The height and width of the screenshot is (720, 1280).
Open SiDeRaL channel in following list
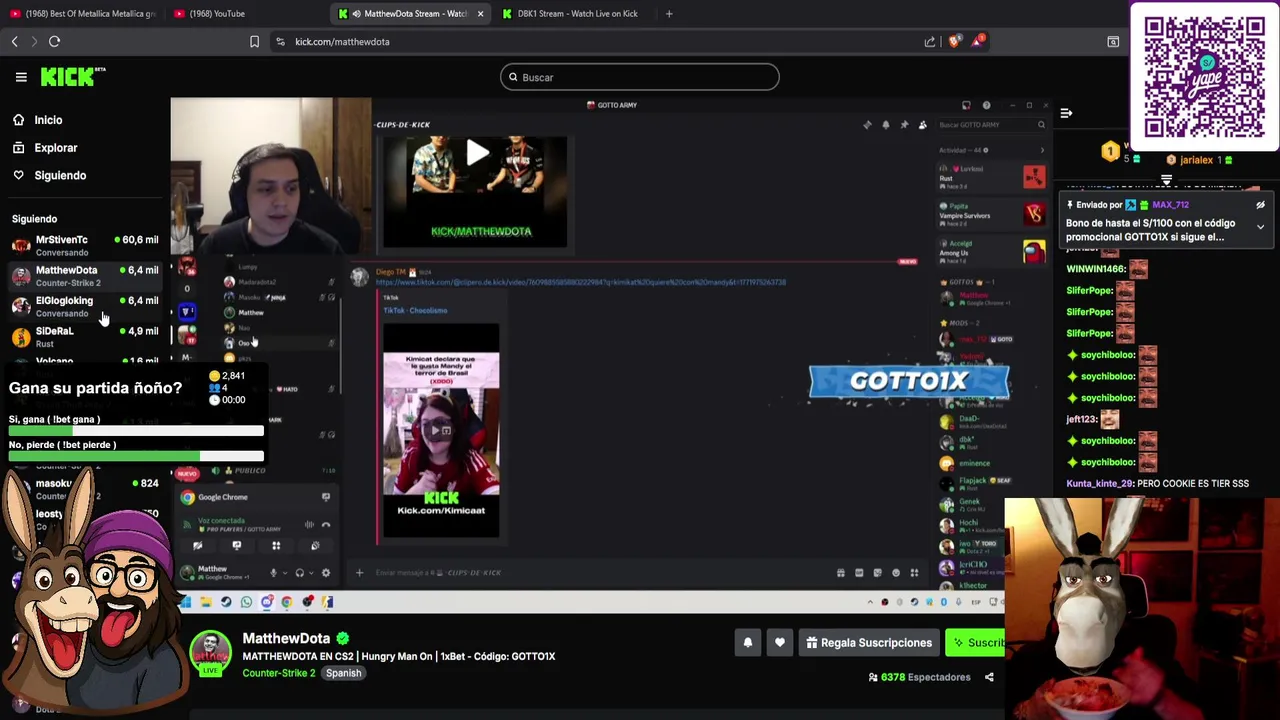[x=85, y=336]
